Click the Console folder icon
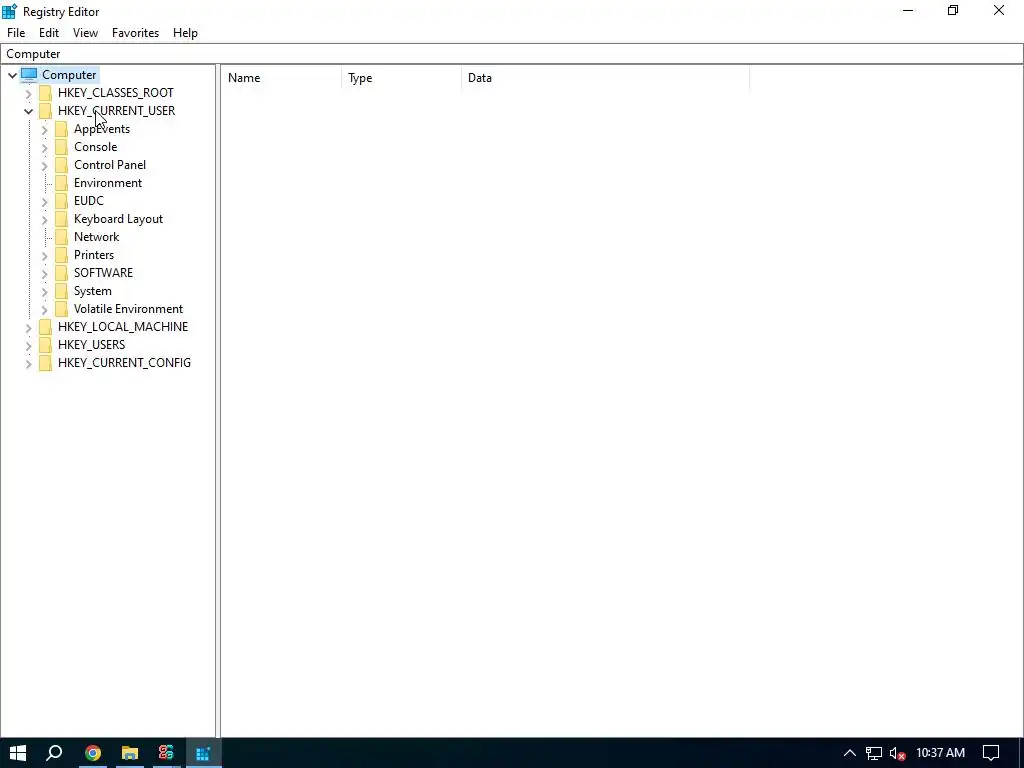 coord(61,147)
